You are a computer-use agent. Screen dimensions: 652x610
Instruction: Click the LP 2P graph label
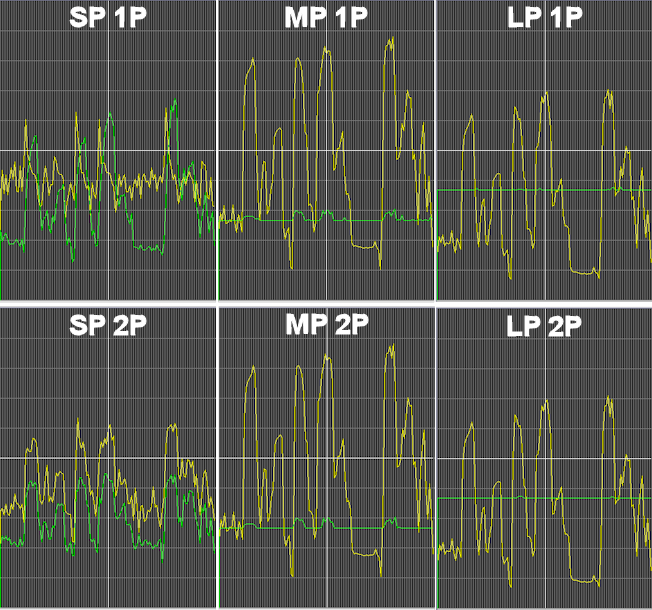pyautogui.click(x=544, y=326)
